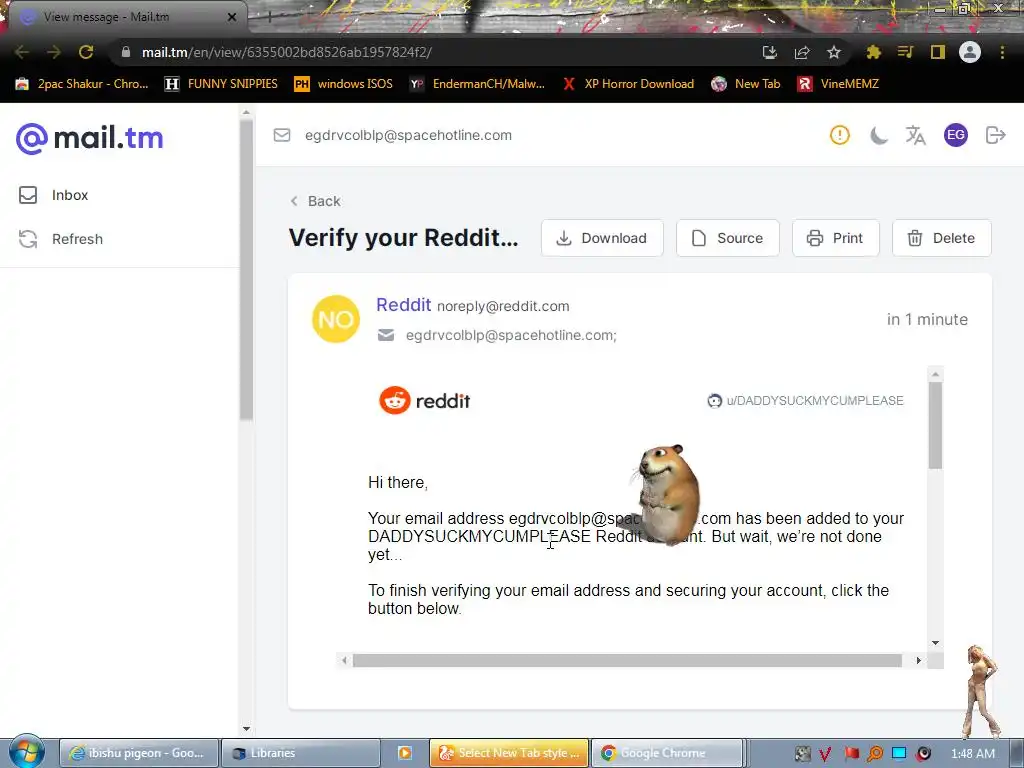Click the 1:48 AM clock
The height and width of the screenshot is (768, 1024).
973,754
